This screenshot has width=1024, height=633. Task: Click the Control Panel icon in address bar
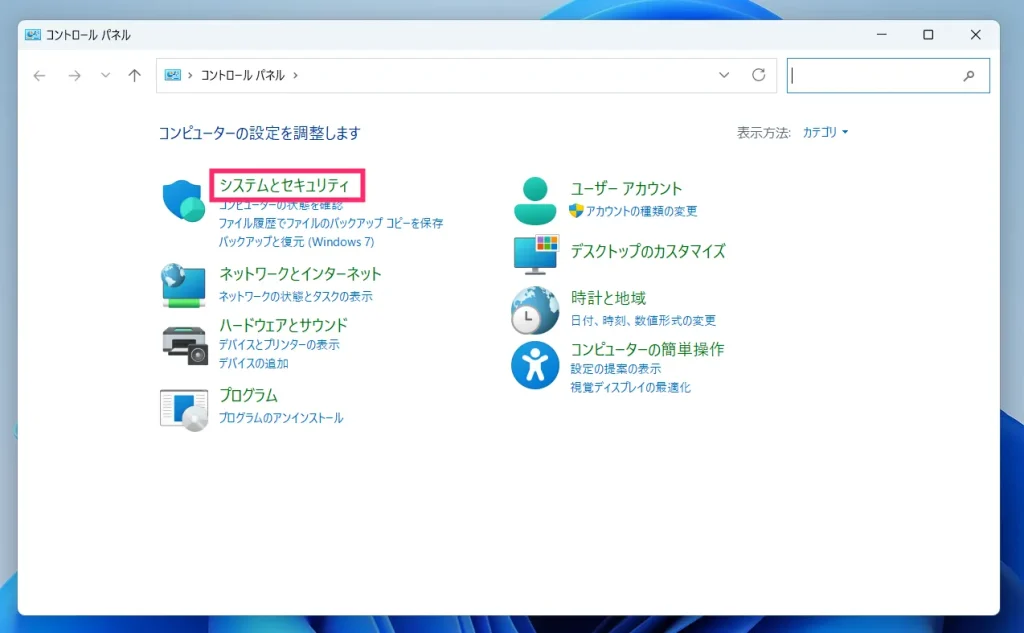[x=172, y=75]
